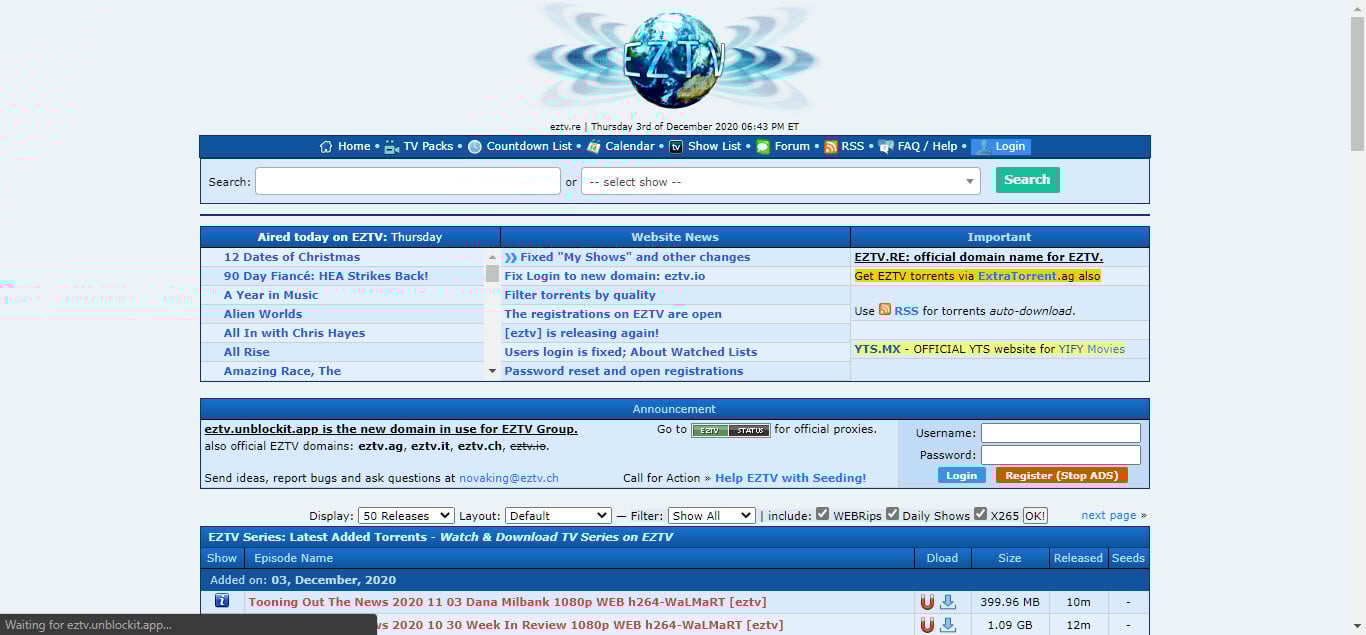The width and height of the screenshot is (1366, 635).
Task: Open the Show List menu item
Action: tap(714, 146)
